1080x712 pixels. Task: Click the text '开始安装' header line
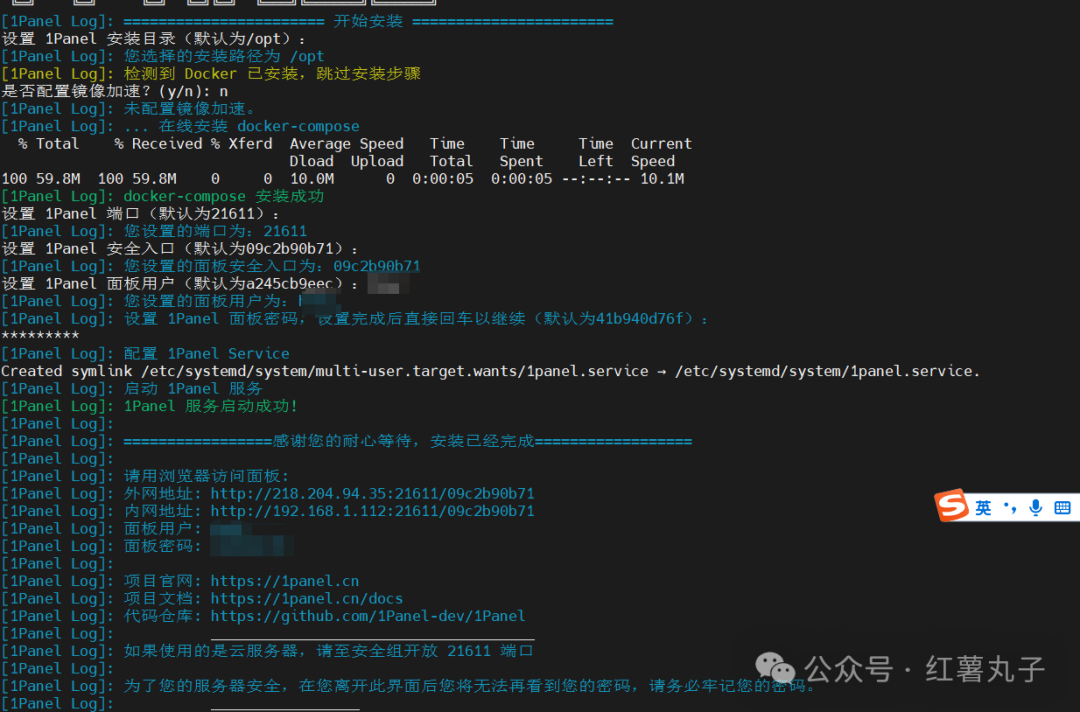click(x=368, y=21)
